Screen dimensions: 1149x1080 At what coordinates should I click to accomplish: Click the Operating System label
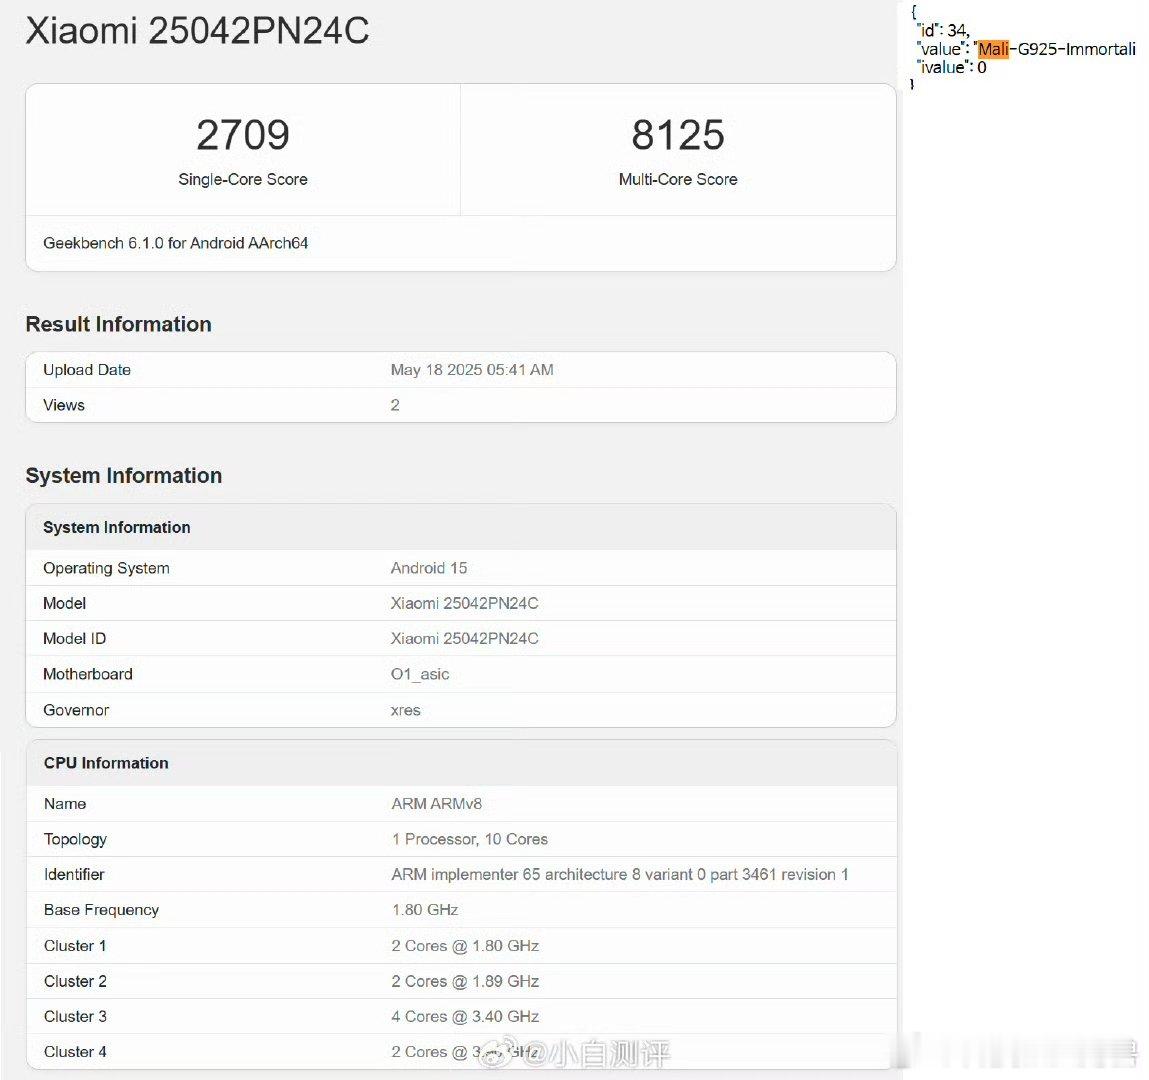pyautogui.click(x=106, y=569)
